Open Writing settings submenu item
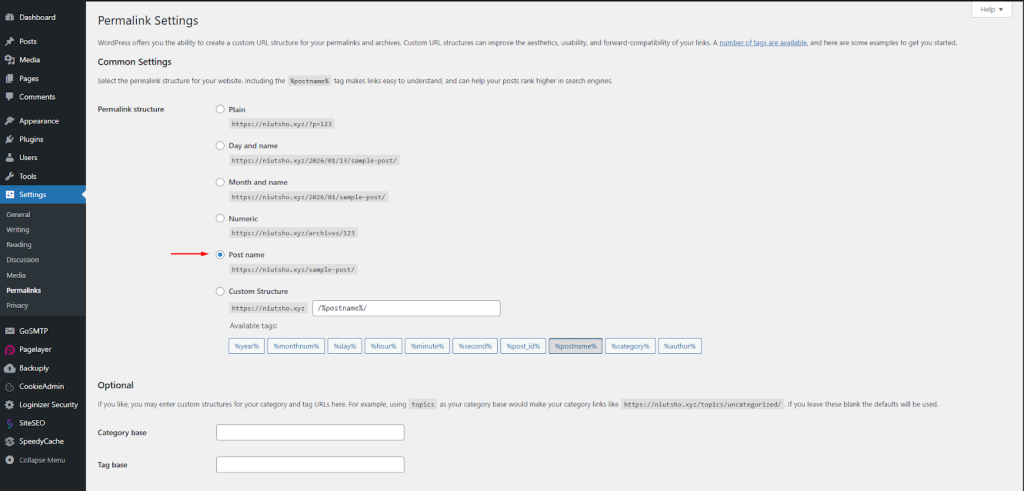The height and width of the screenshot is (491, 1024). point(18,230)
